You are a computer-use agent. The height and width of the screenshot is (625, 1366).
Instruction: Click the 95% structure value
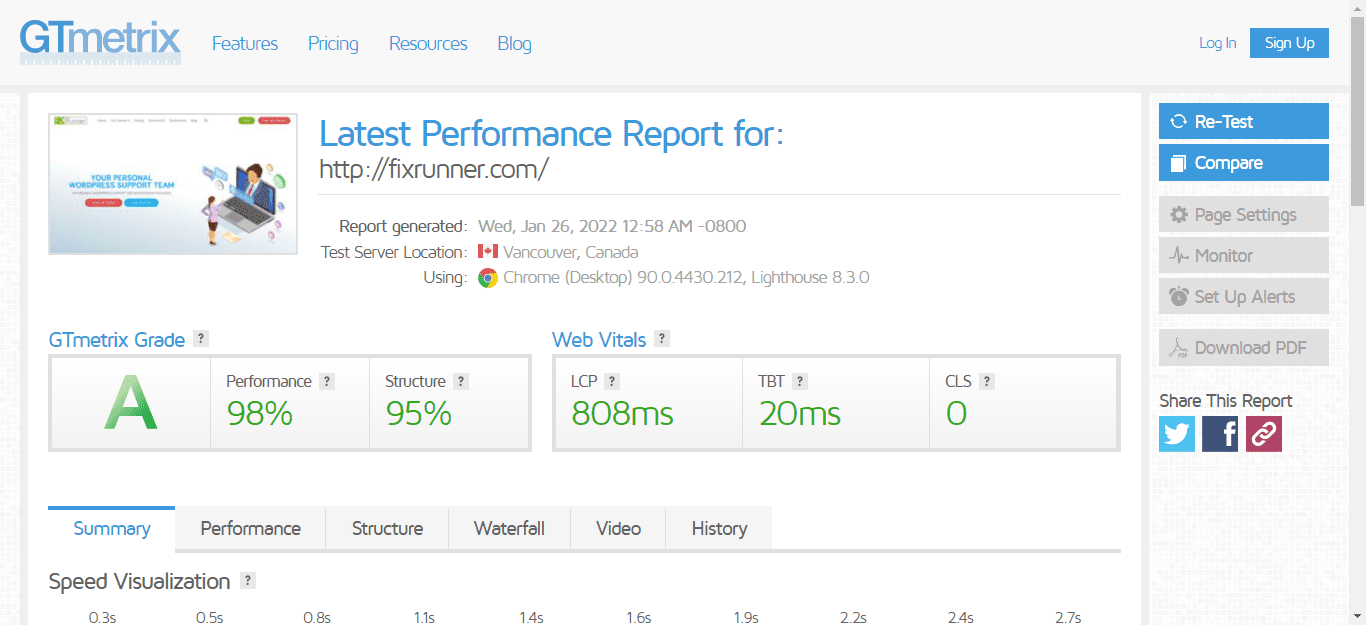[x=419, y=413]
